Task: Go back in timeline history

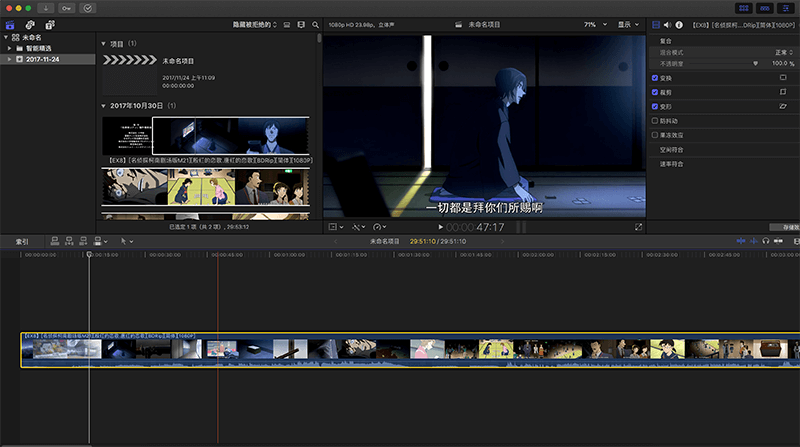Action: 335,241
